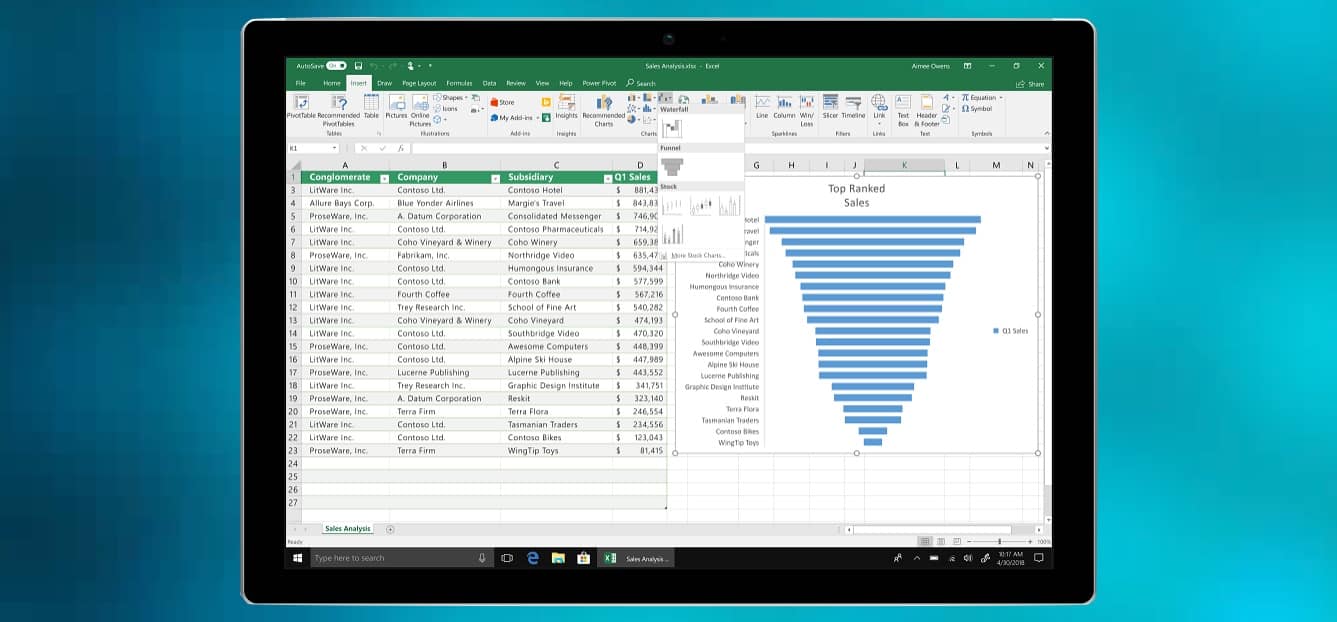Insert a Slicer filter
The image size is (1337, 622).
830,108
